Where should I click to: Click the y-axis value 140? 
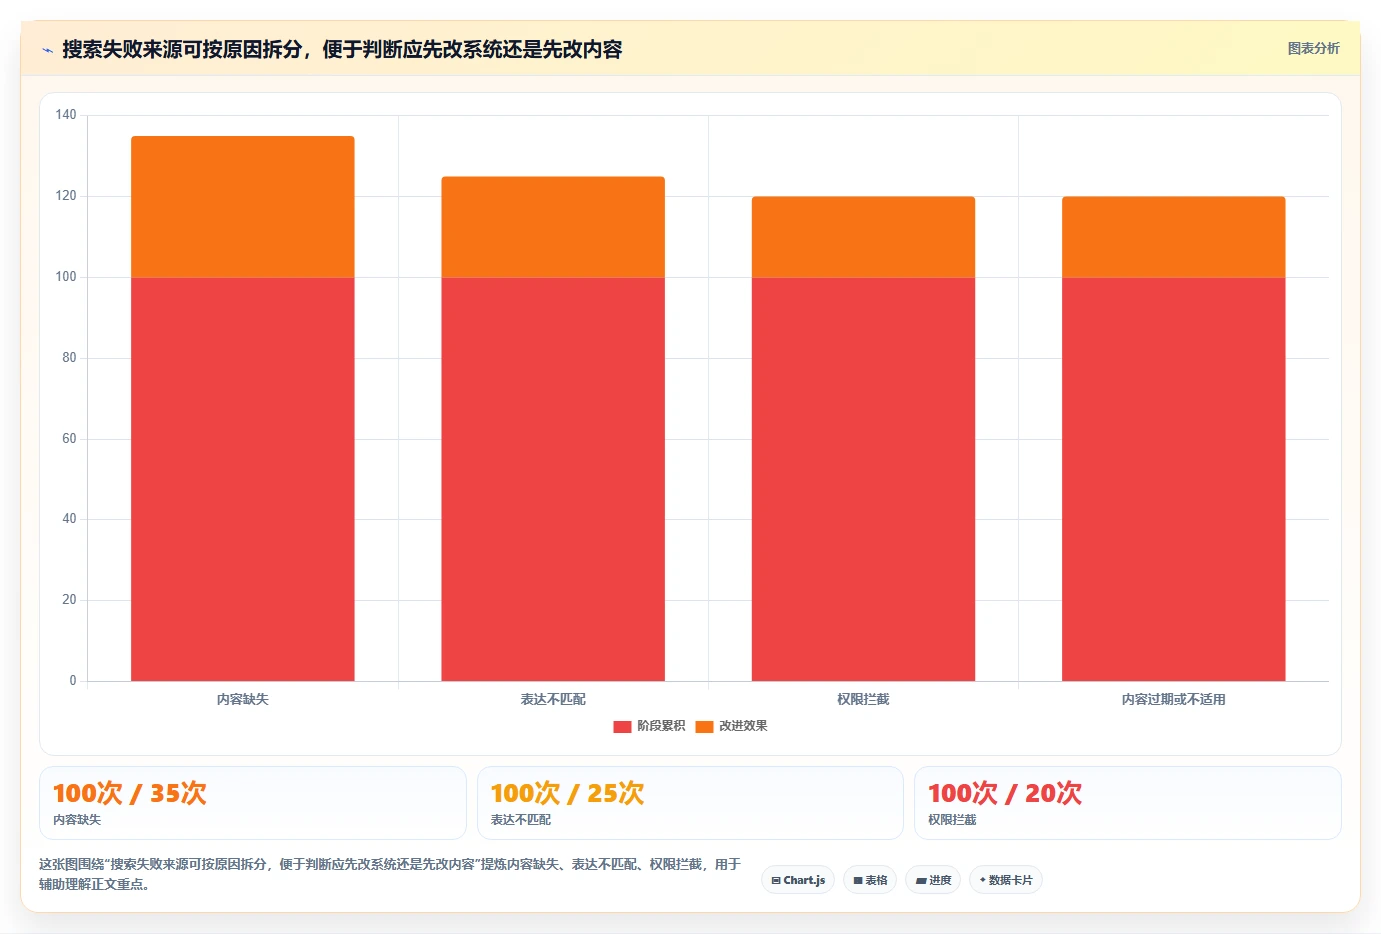click(x=66, y=115)
